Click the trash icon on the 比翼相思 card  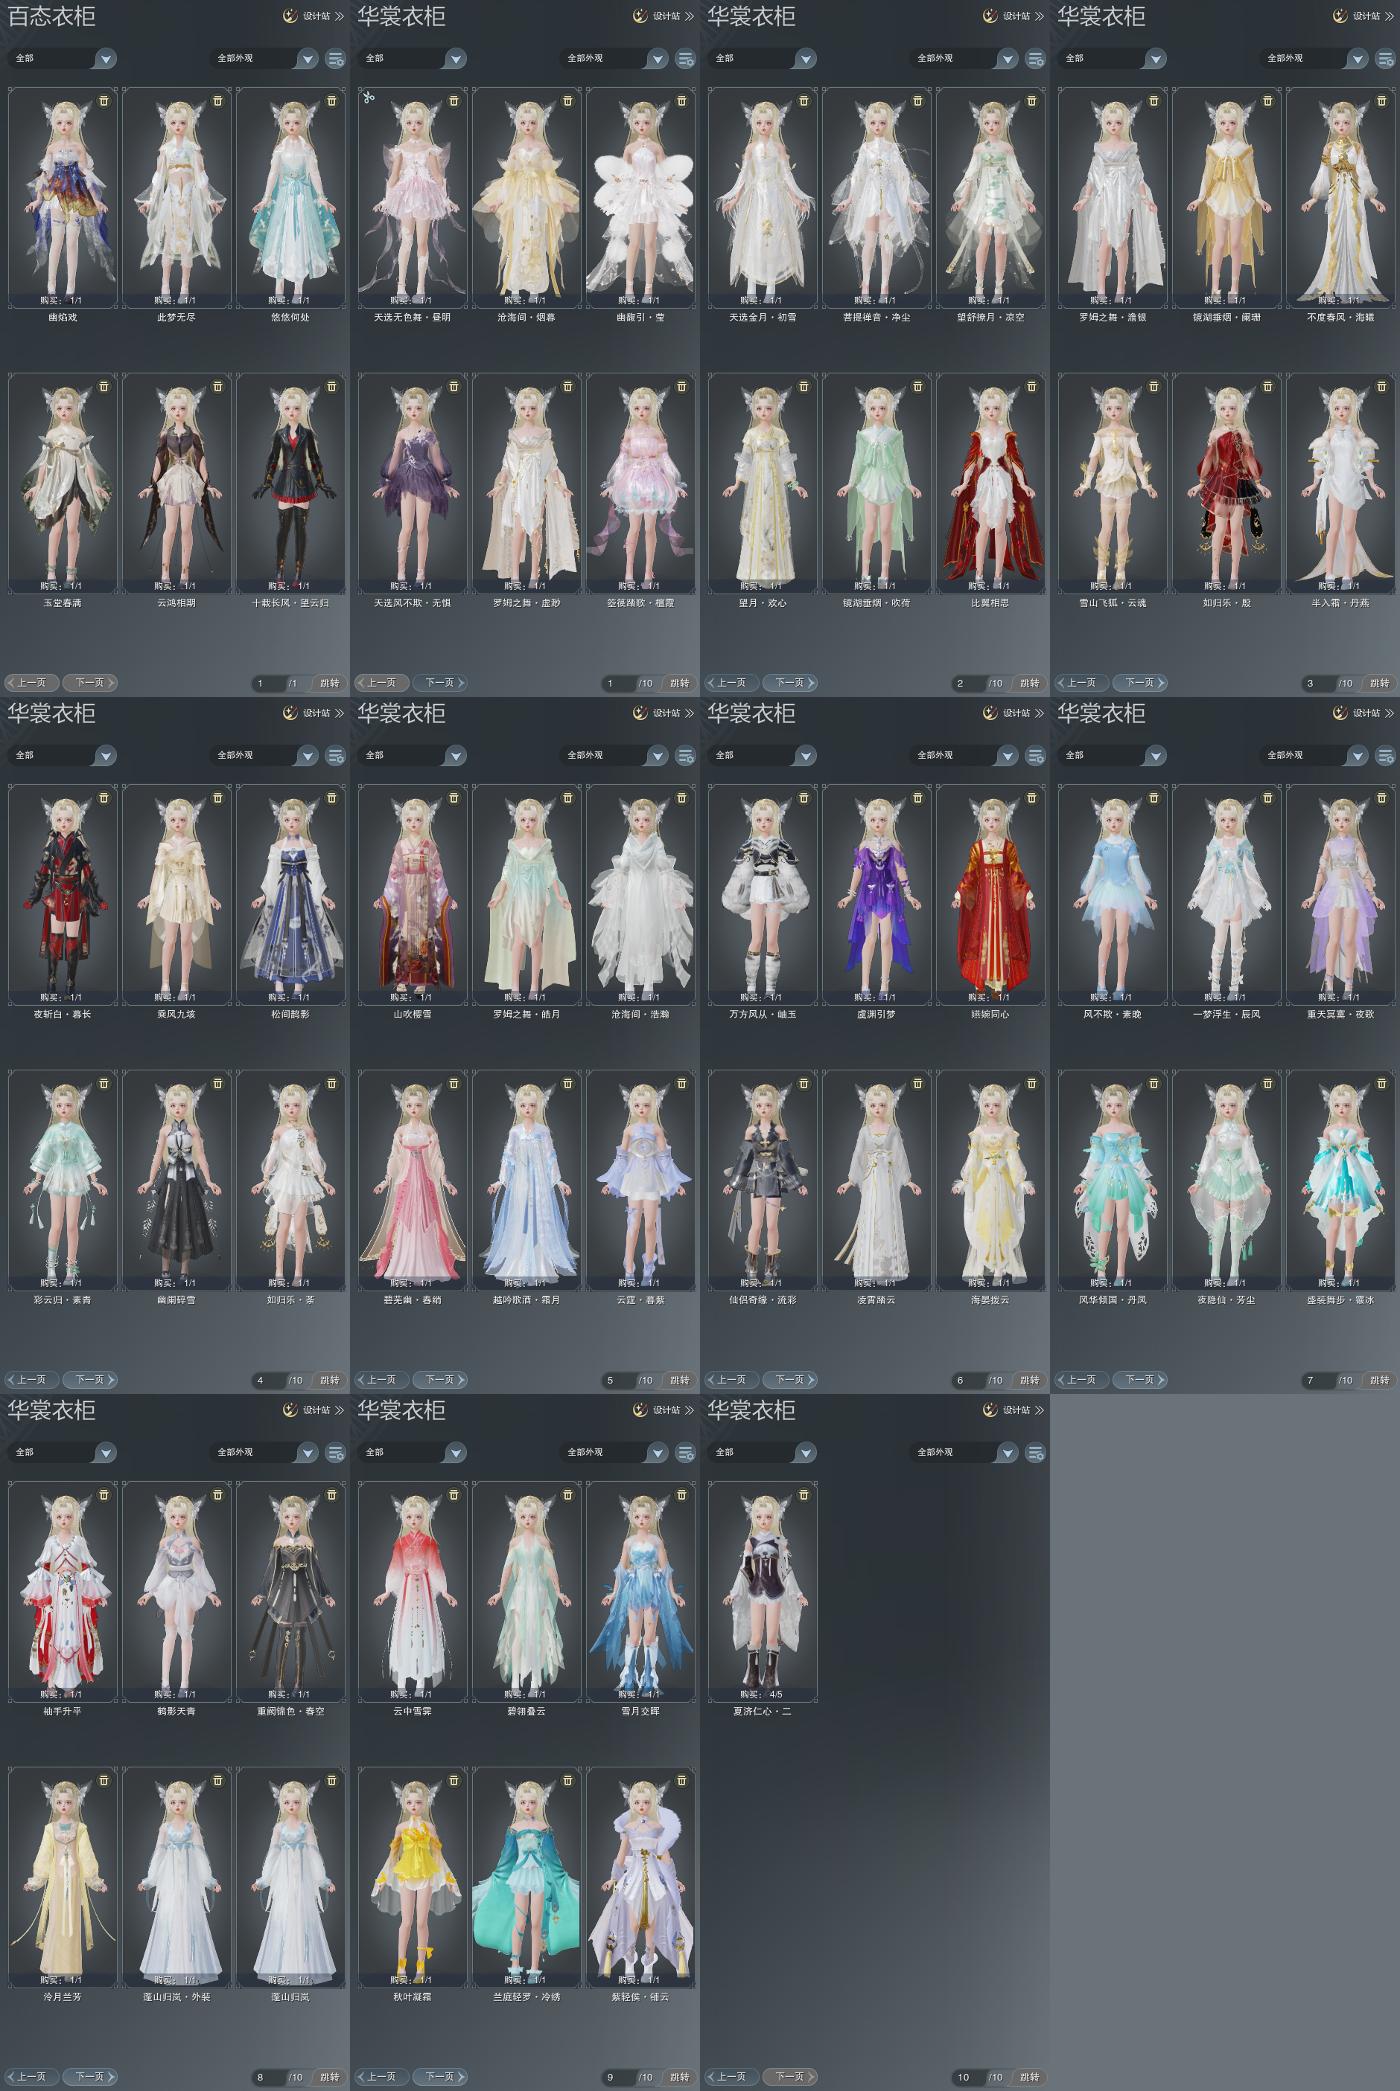1032,386
